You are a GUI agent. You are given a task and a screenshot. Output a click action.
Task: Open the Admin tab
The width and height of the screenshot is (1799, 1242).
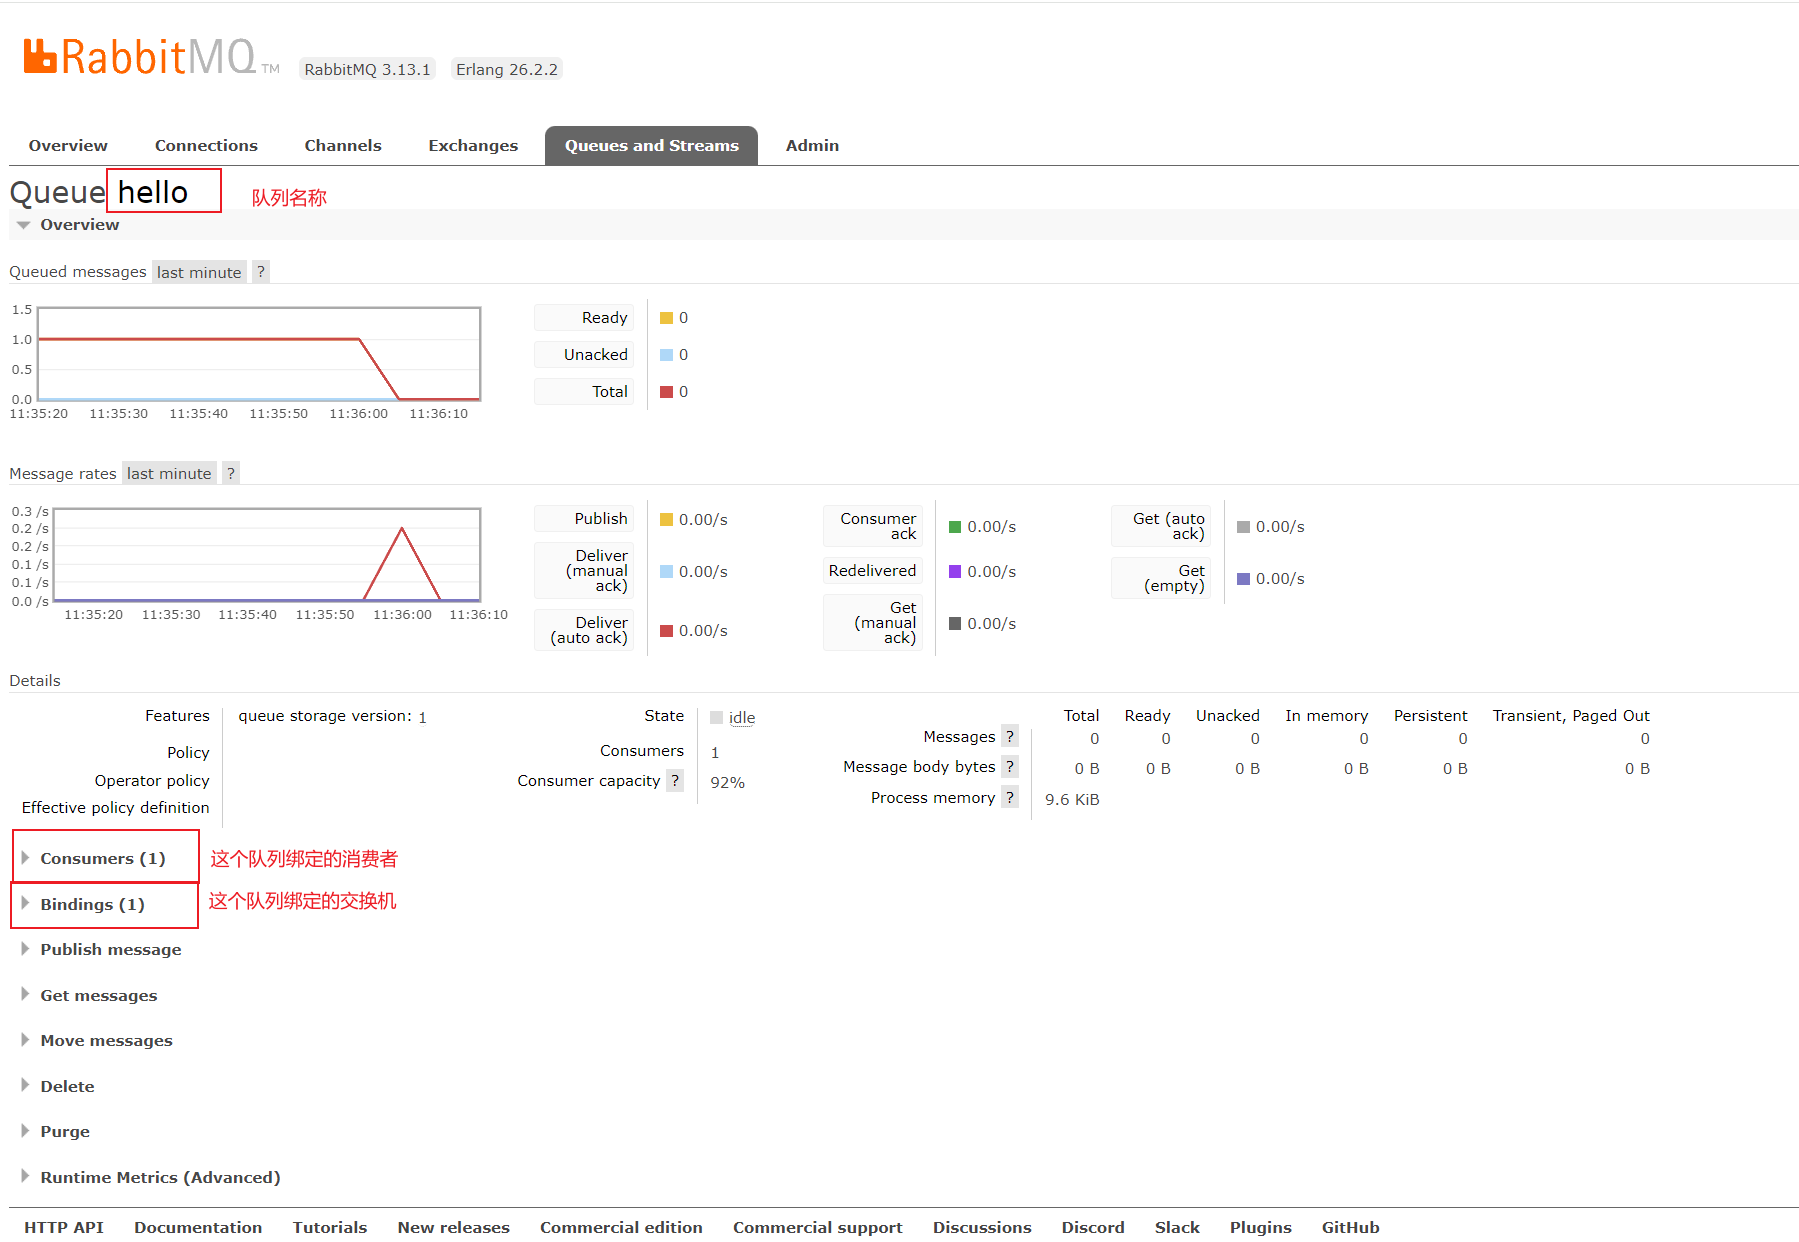point(812,146)
